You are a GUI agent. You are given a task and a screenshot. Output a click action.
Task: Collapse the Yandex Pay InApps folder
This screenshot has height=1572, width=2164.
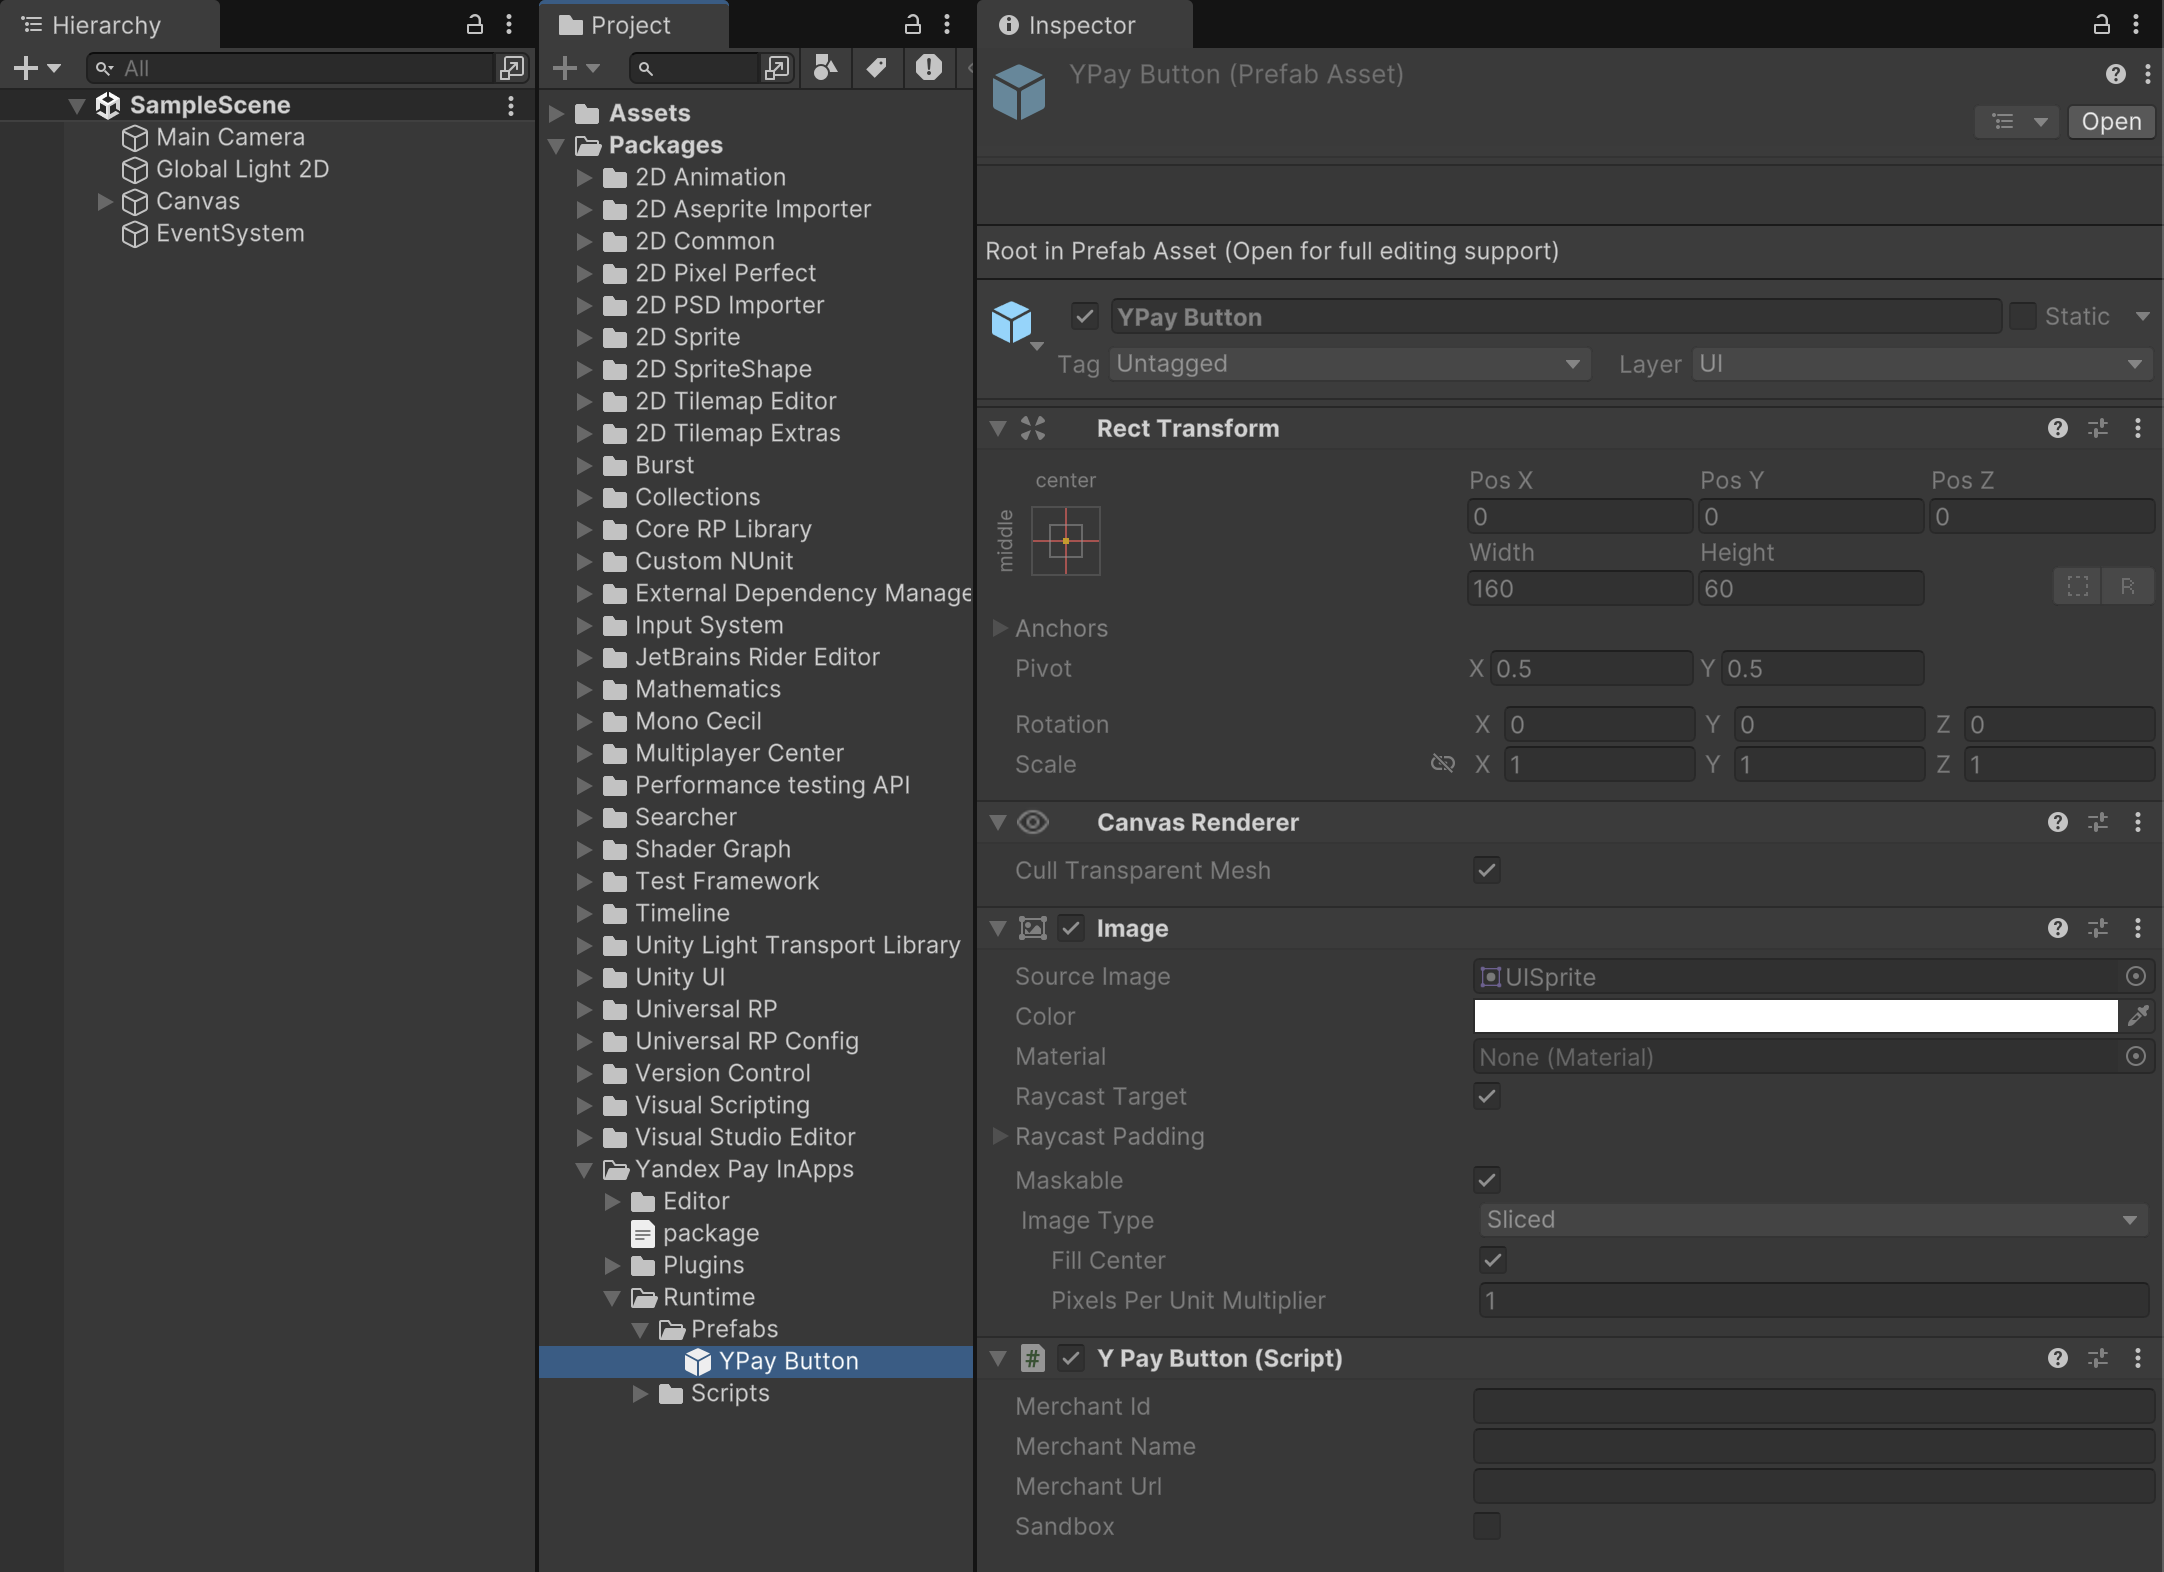(584, 1169)
